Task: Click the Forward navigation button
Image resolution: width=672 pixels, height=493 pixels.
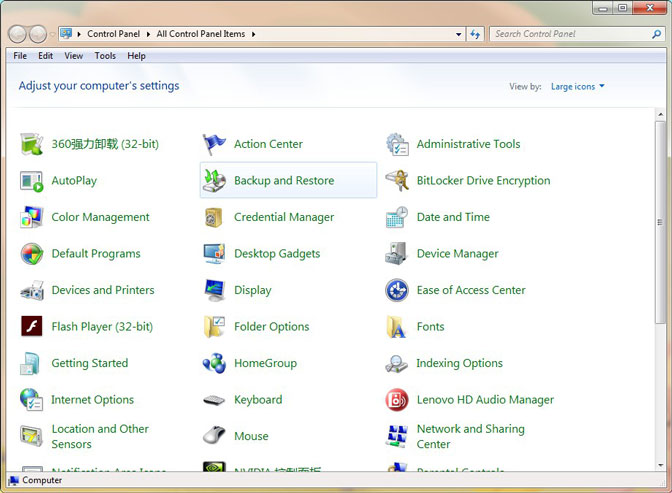Action: point(38,34)
